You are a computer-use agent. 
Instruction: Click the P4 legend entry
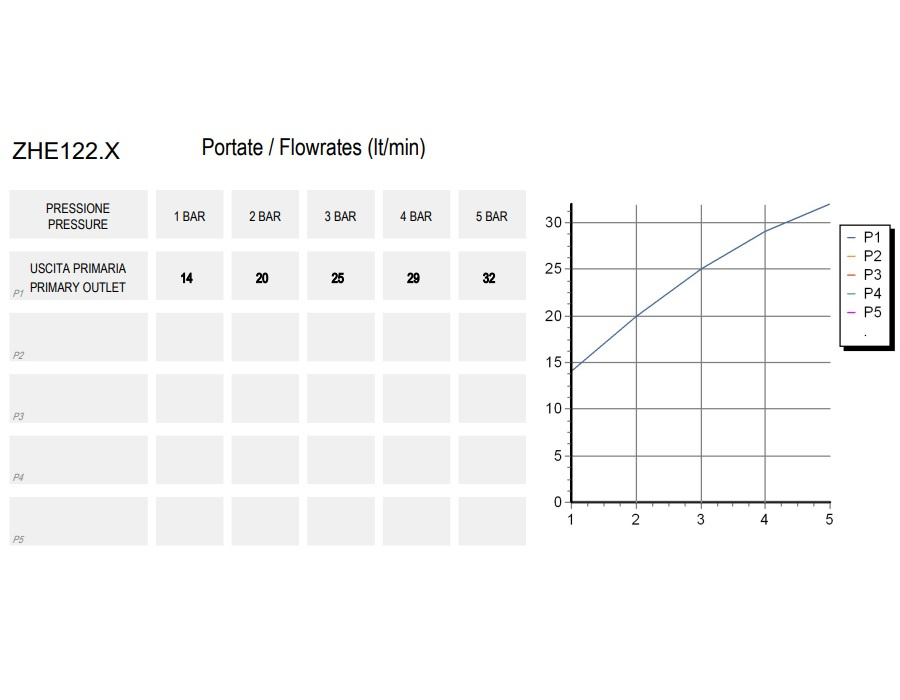[x=864, y=293]
